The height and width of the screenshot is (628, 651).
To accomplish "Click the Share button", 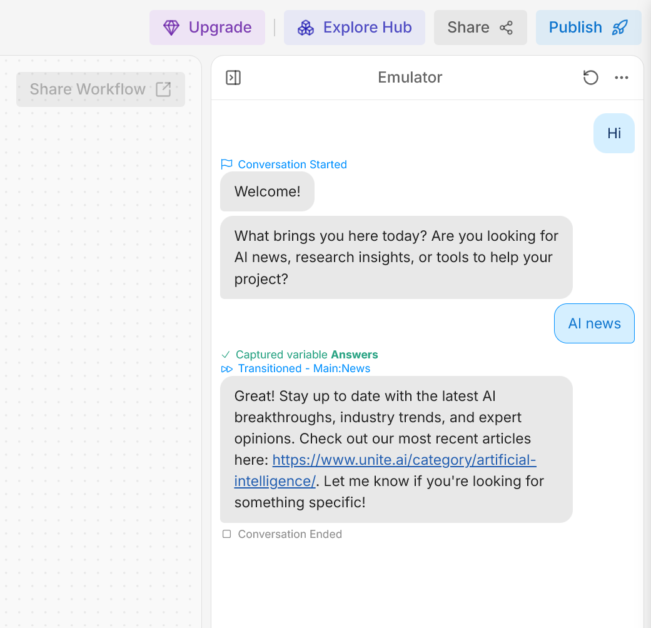I will click(x=480, y=27).
